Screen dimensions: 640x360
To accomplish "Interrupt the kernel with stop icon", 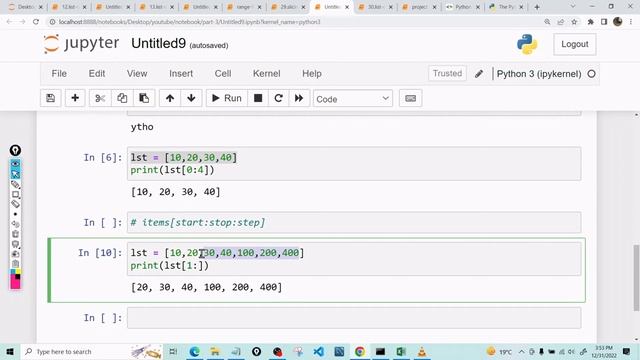I will tap(258, 98).
